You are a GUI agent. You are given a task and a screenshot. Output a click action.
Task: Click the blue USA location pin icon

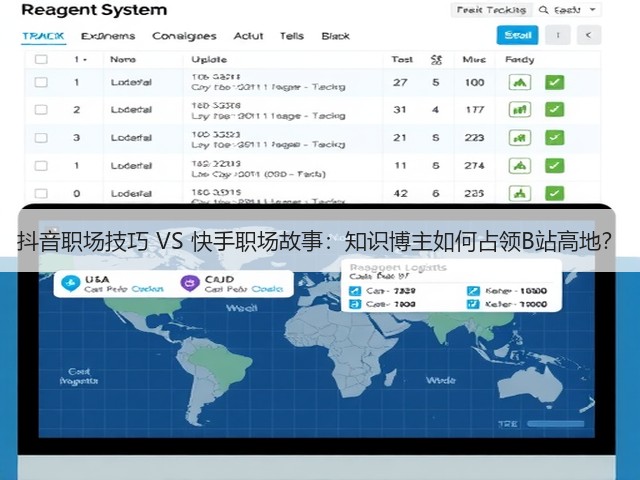point(70,284)
